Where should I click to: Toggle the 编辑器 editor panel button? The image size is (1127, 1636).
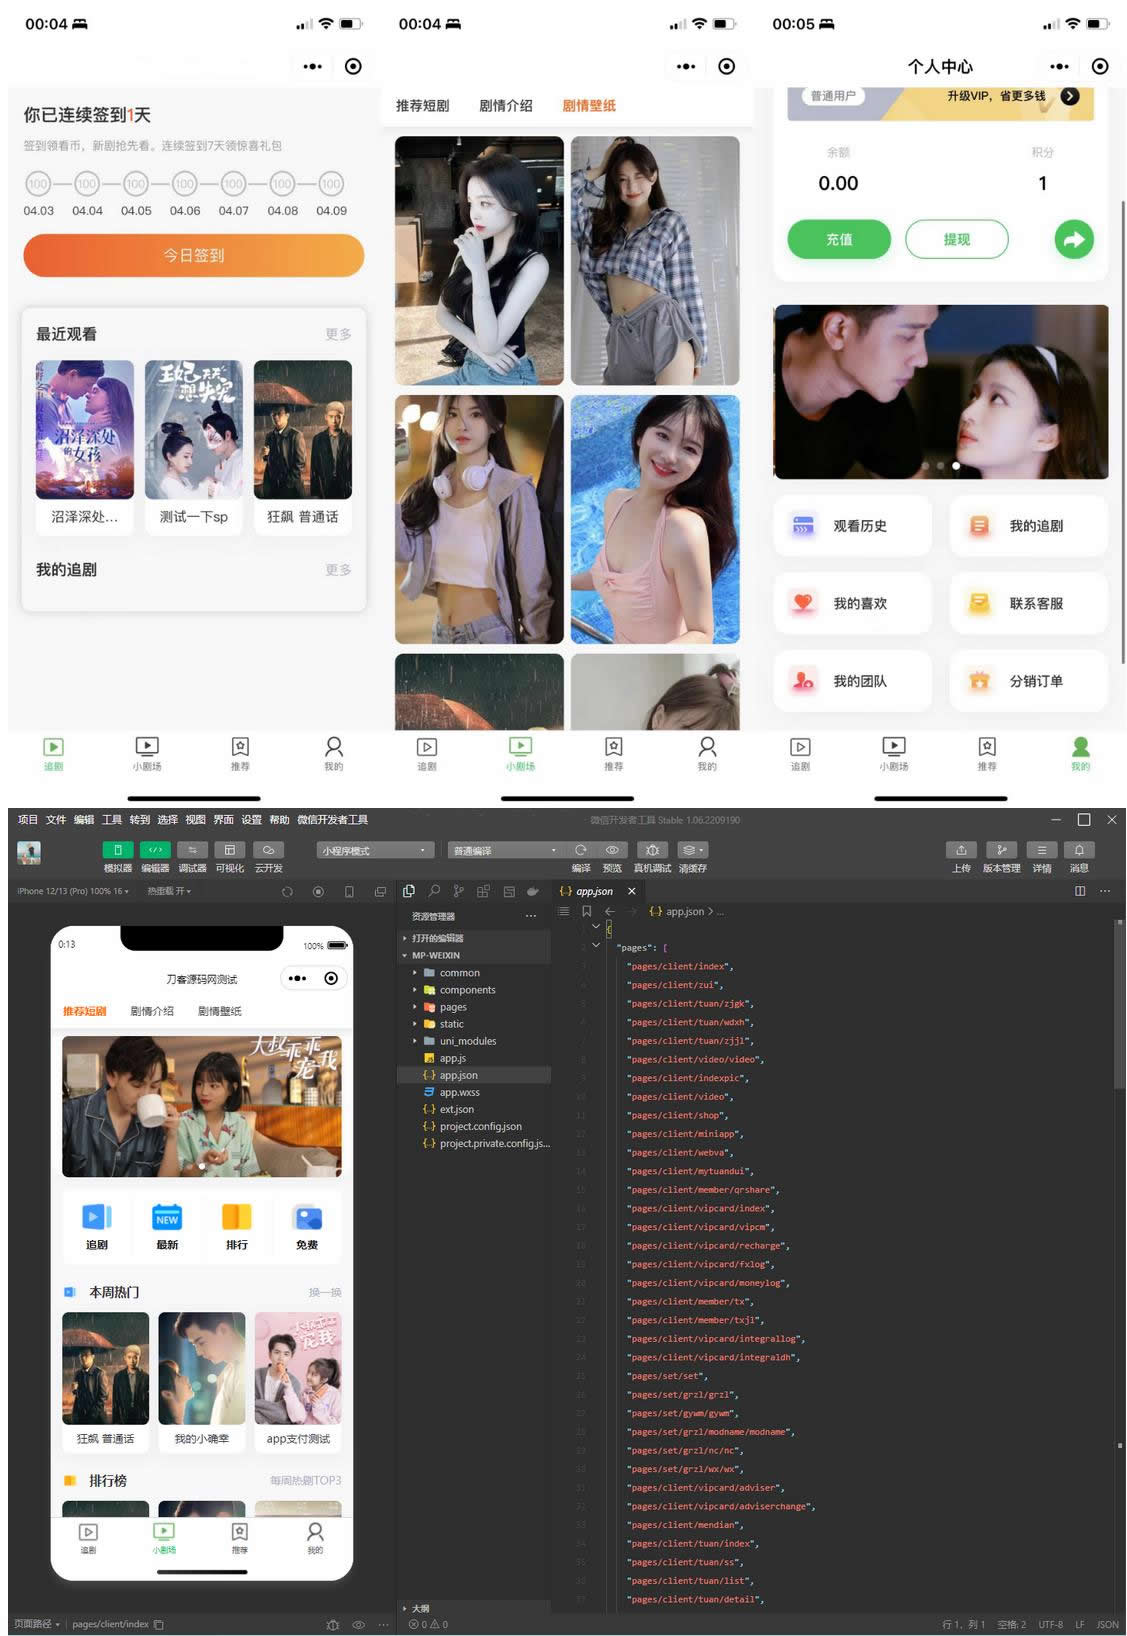(x=155, y=850)
